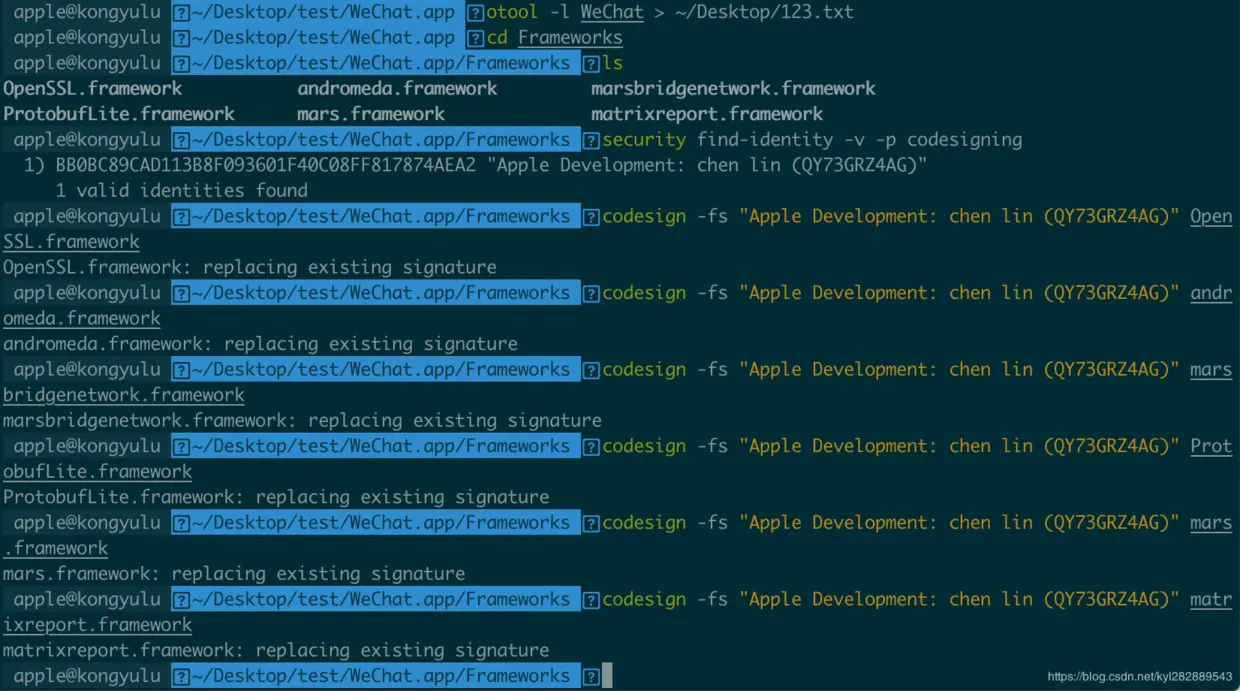
Task: Select andromeda.framework in the ls listing
Action: pos(397,88)
